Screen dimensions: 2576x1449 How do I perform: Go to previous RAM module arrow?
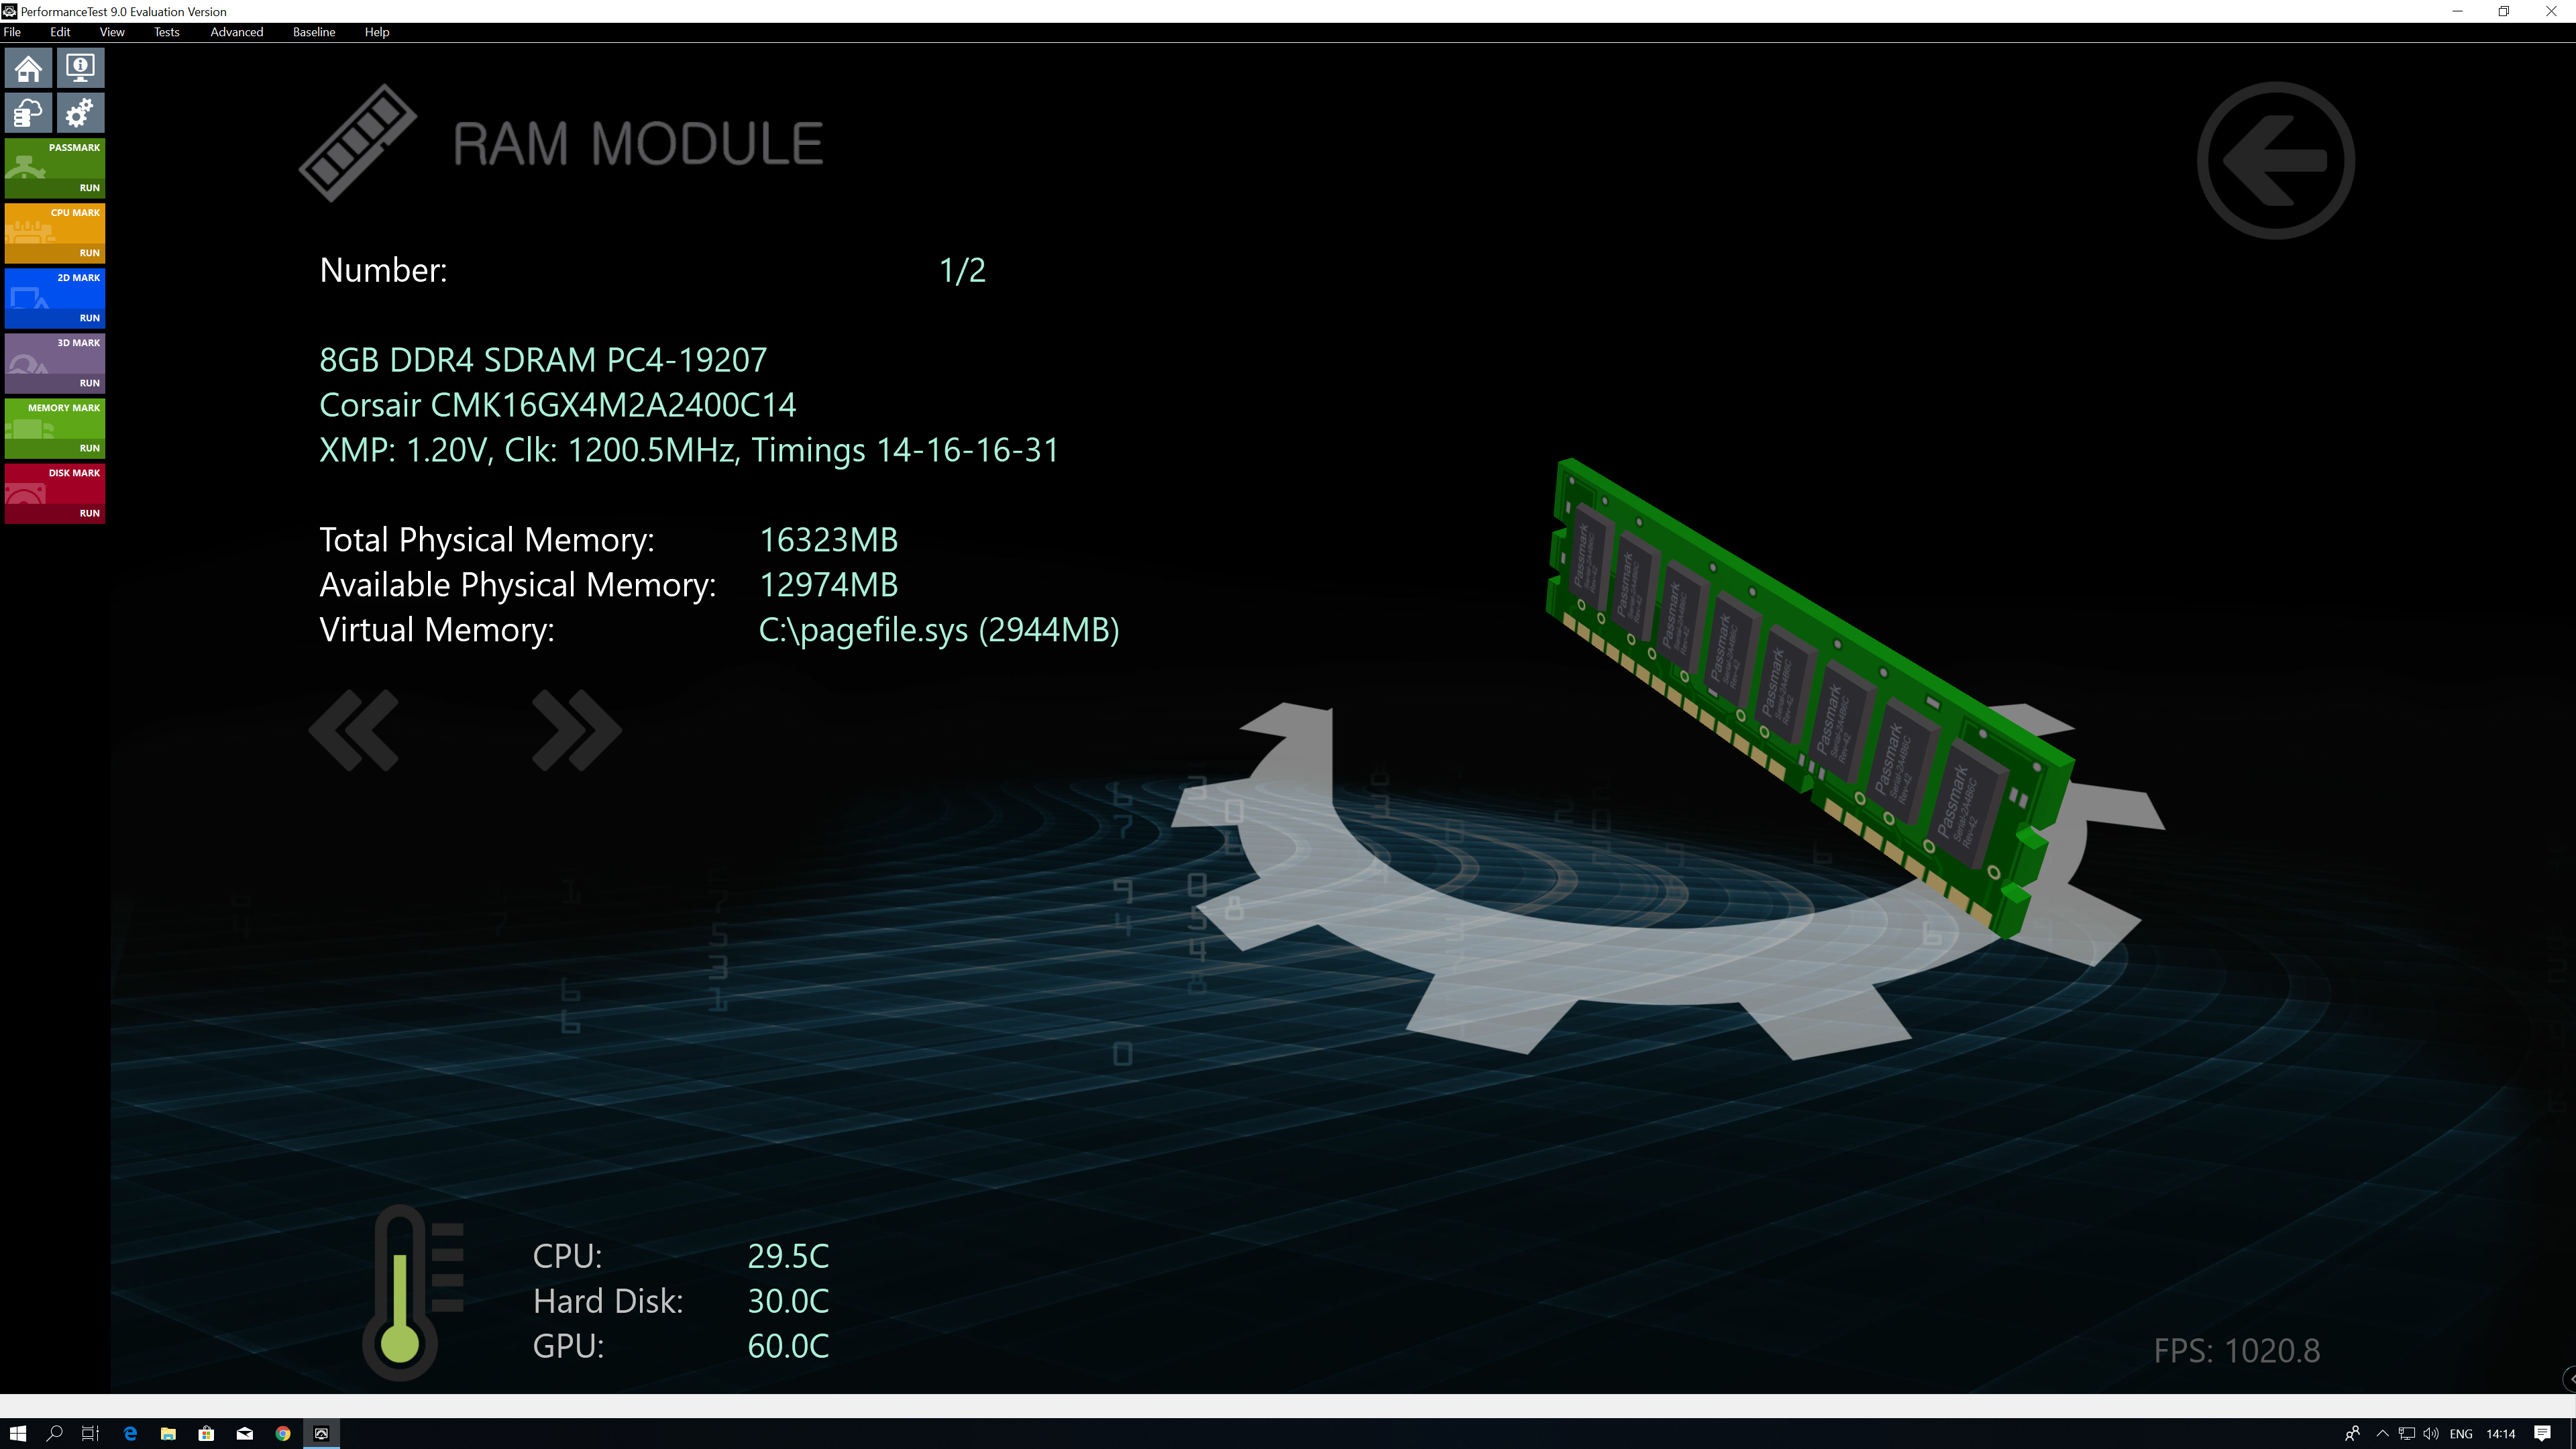[354, 730]
